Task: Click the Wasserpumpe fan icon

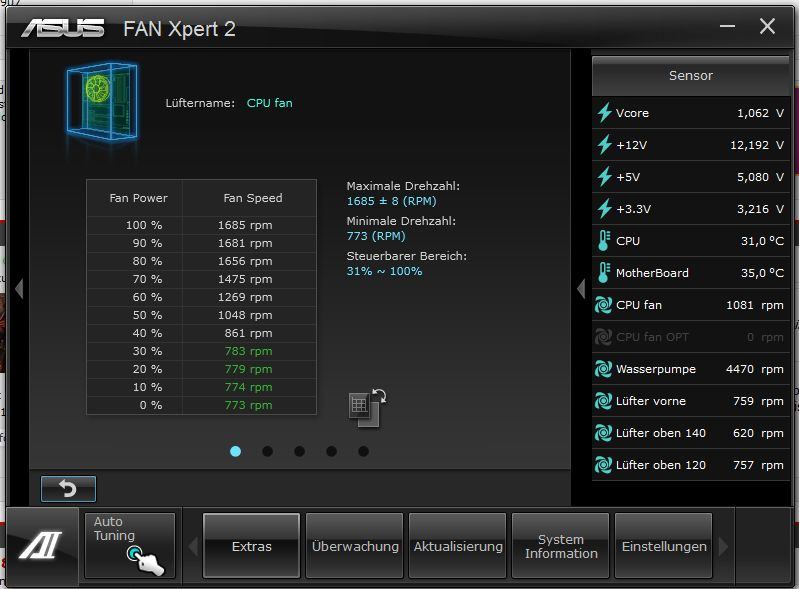Action: (603, 369)
